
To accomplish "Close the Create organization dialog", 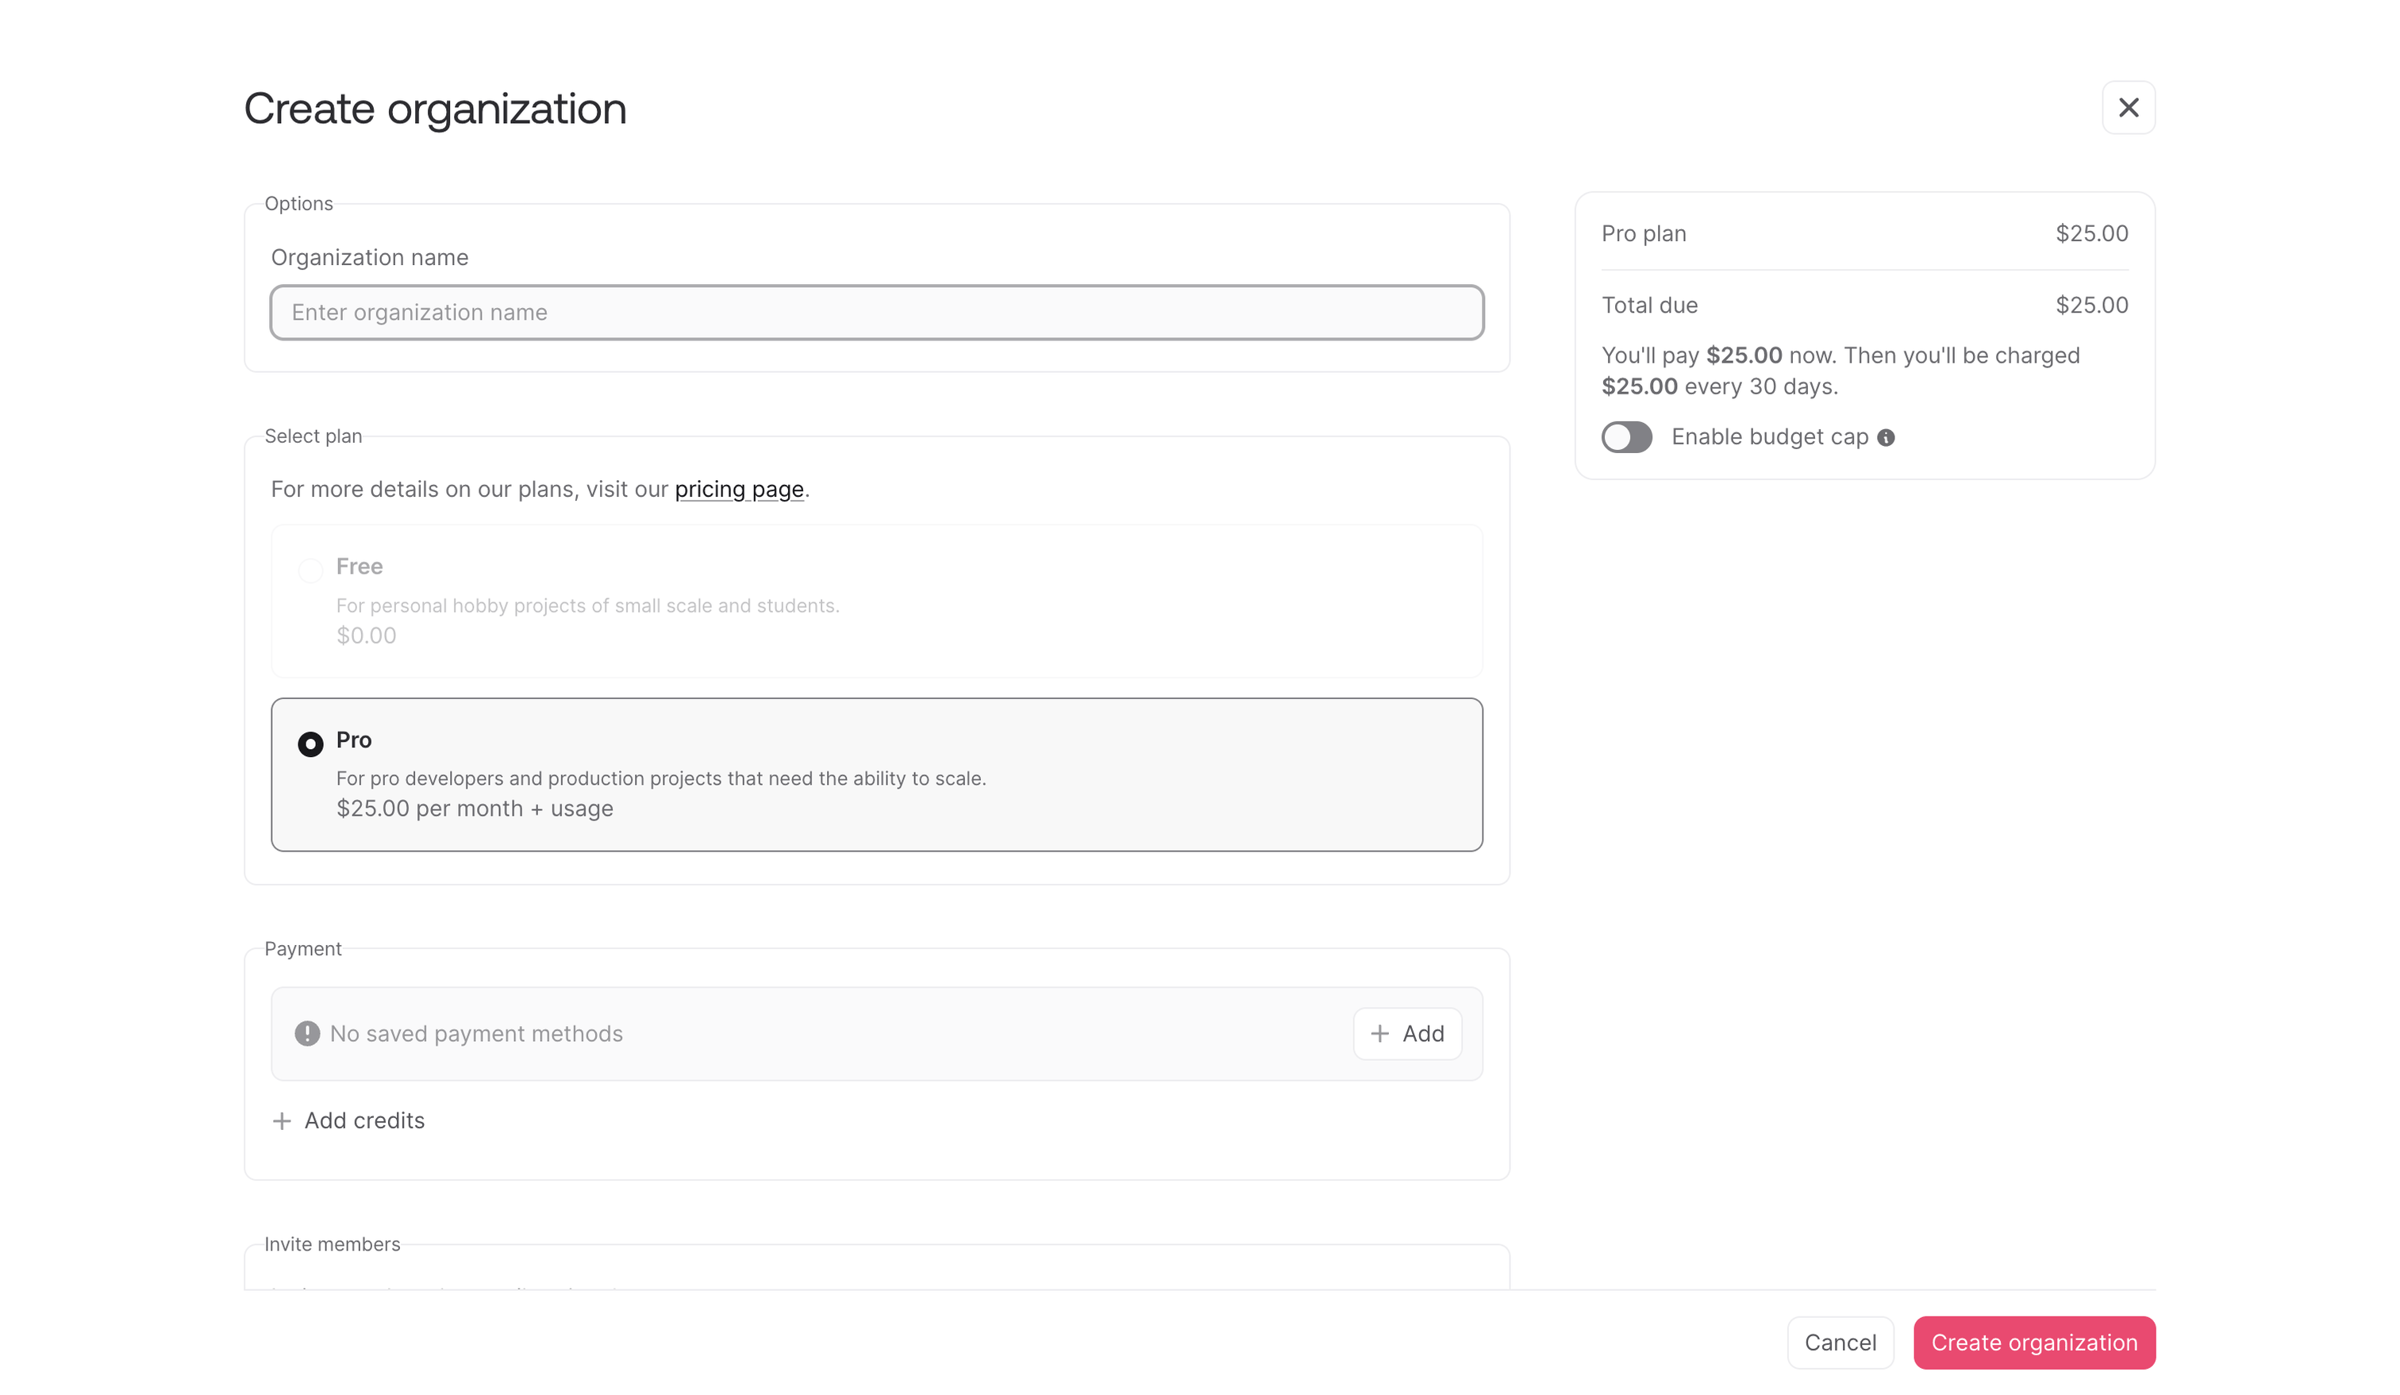I will point(2128,107).
